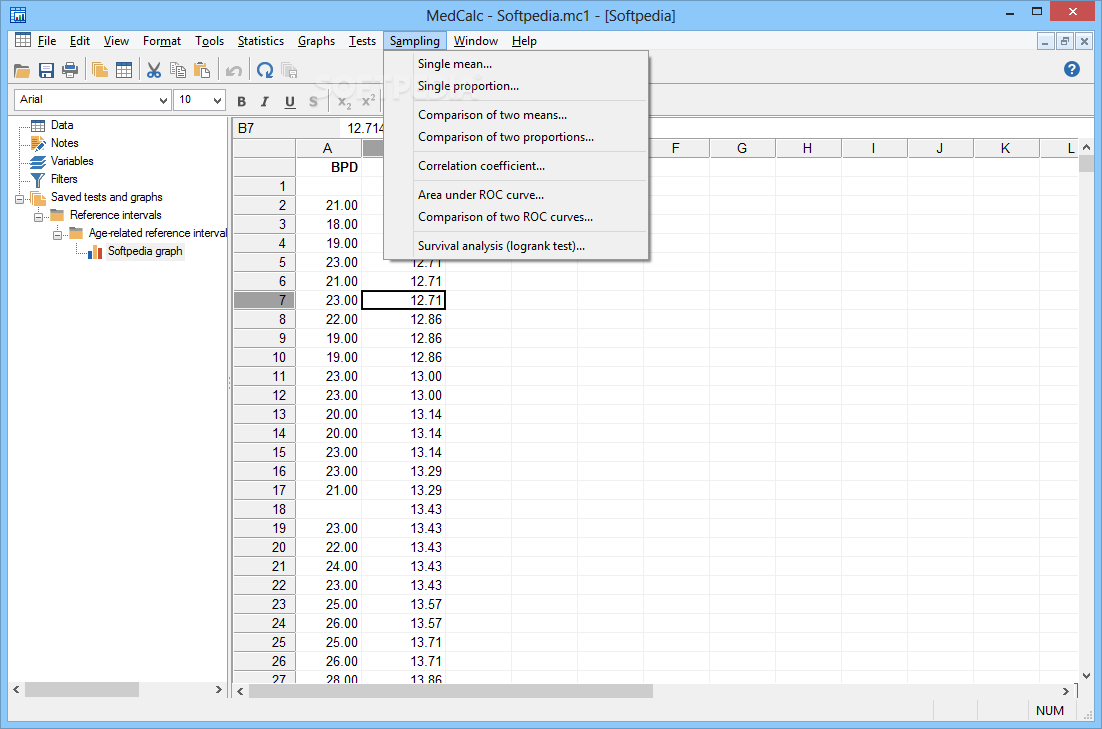Toggle superscript X2 button
This screenshot has width=1102, height=729.
tap(368, 101)
